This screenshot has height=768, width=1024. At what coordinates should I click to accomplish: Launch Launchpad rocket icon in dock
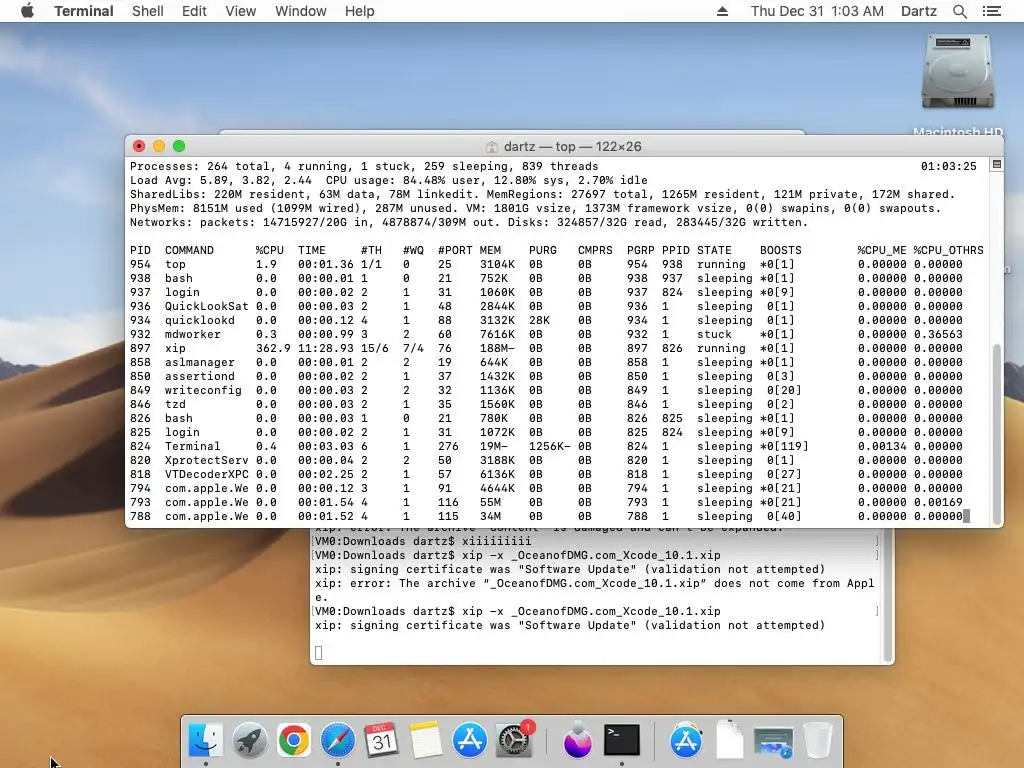(x=249, y=740)
